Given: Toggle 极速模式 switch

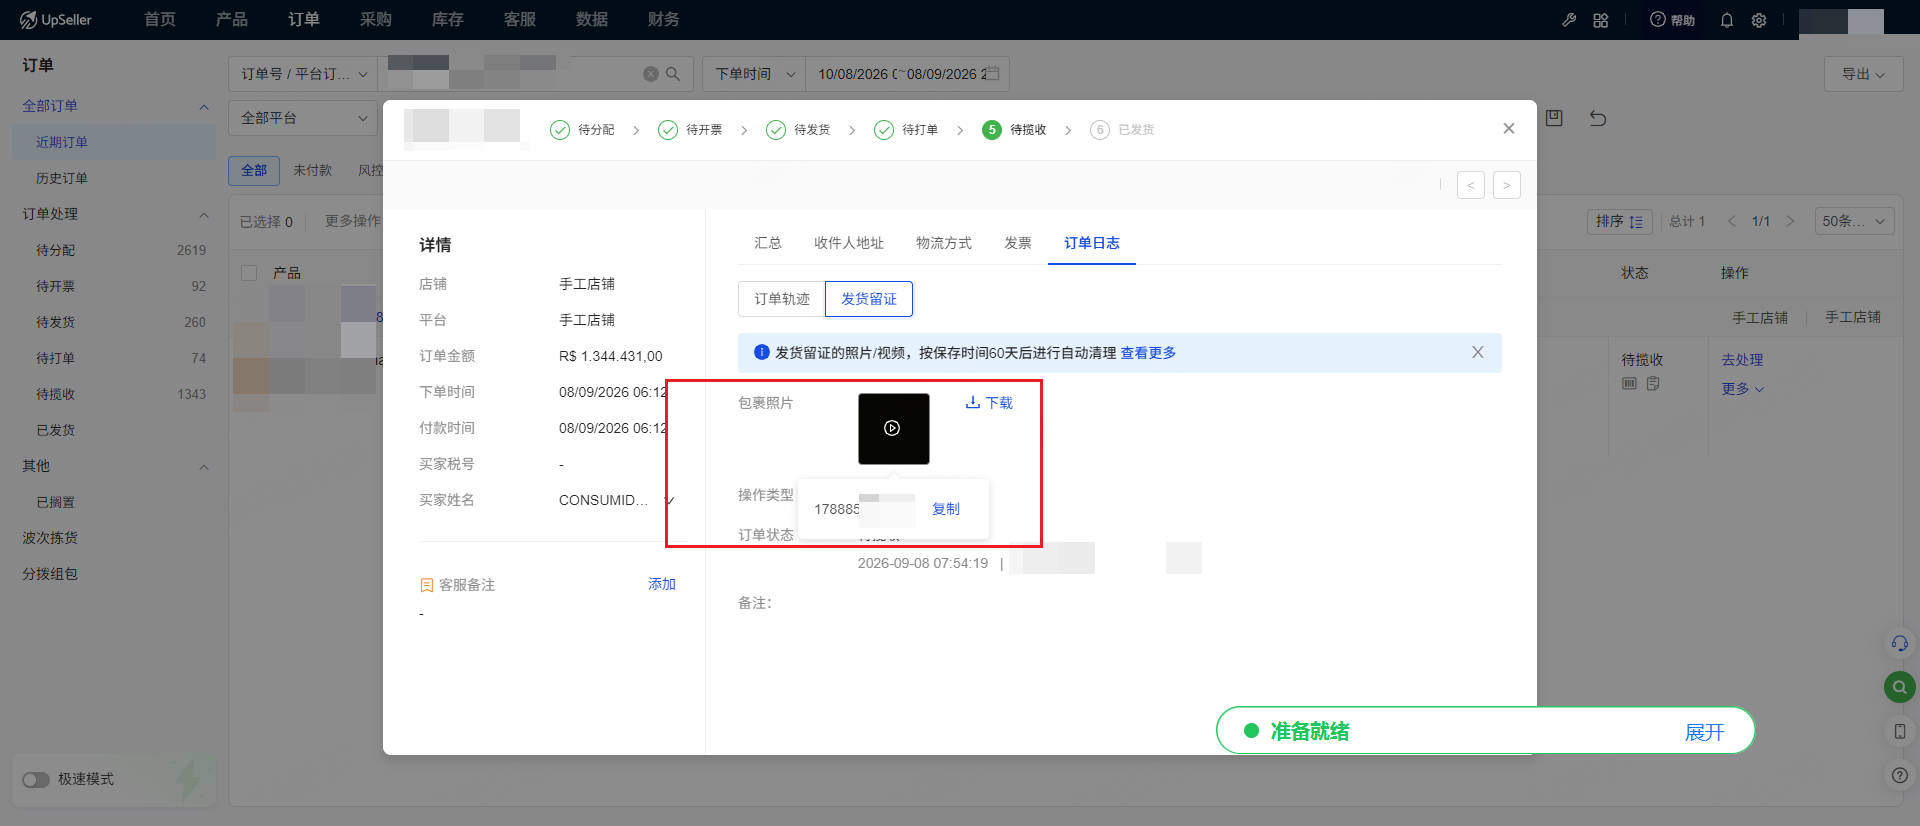Looking at the screenshot, I should pyautogui.click(x=36, y=779).
